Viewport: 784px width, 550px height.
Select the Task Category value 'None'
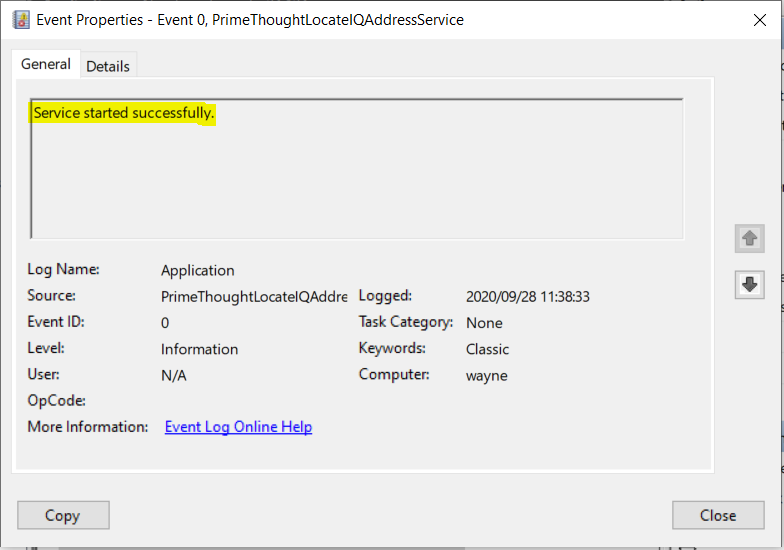[x=484, y=323]
